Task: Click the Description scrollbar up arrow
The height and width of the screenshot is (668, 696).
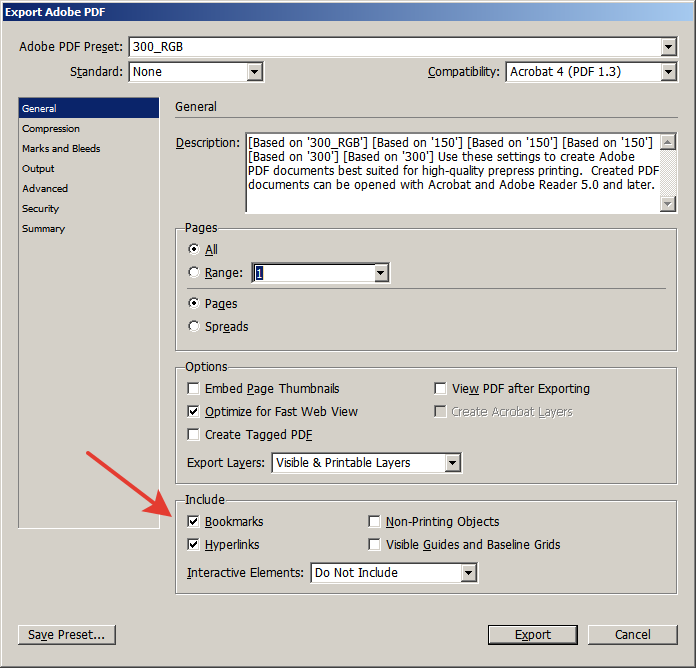Action: click(668, 142)
